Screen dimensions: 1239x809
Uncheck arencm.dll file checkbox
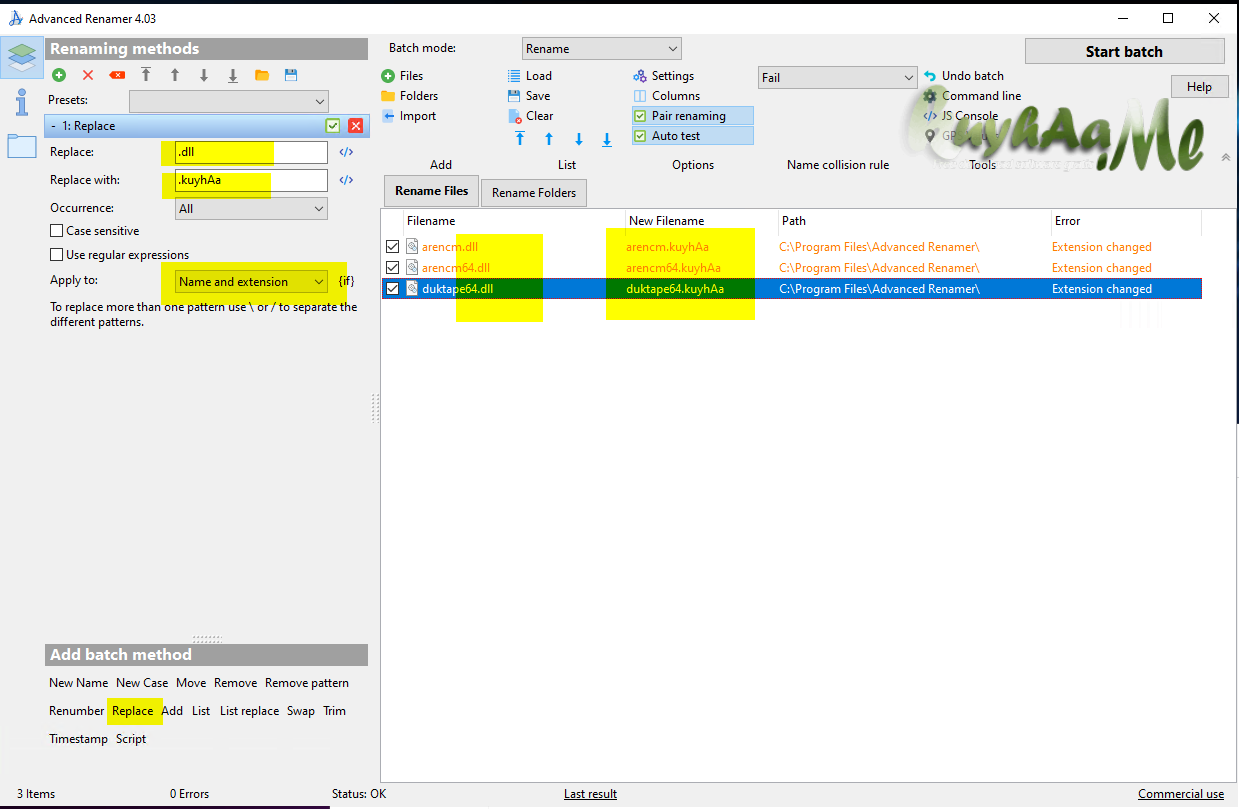[393, 247]
